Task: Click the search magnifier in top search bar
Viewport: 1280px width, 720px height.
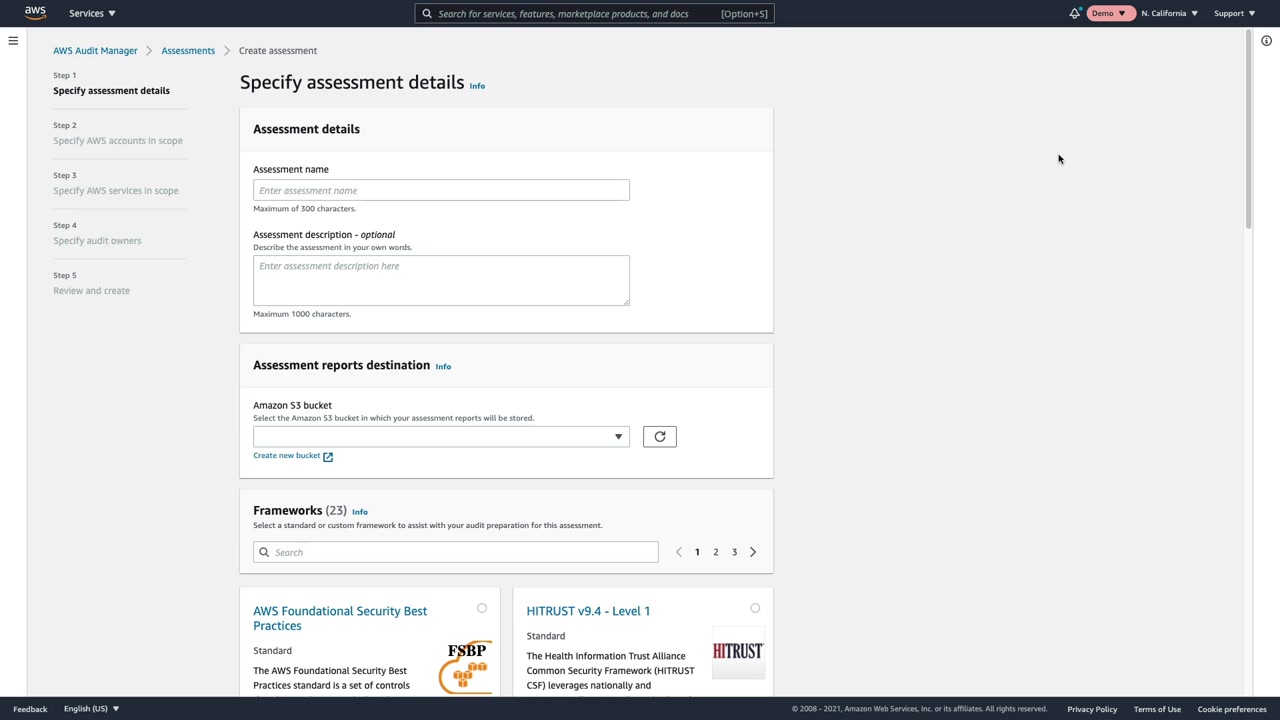Action: tap(427, 14)
